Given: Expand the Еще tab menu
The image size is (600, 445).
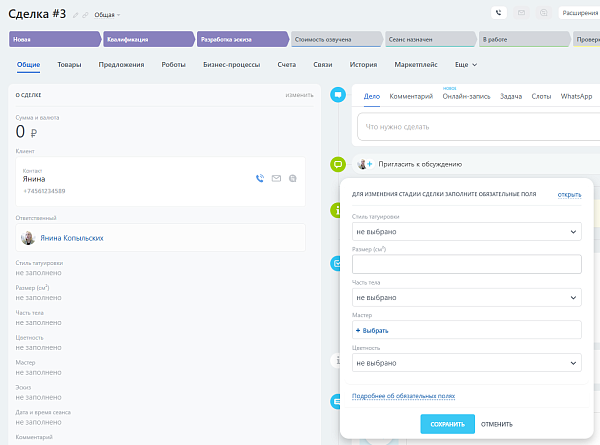Looking at the screenshot, I should 466,65.
